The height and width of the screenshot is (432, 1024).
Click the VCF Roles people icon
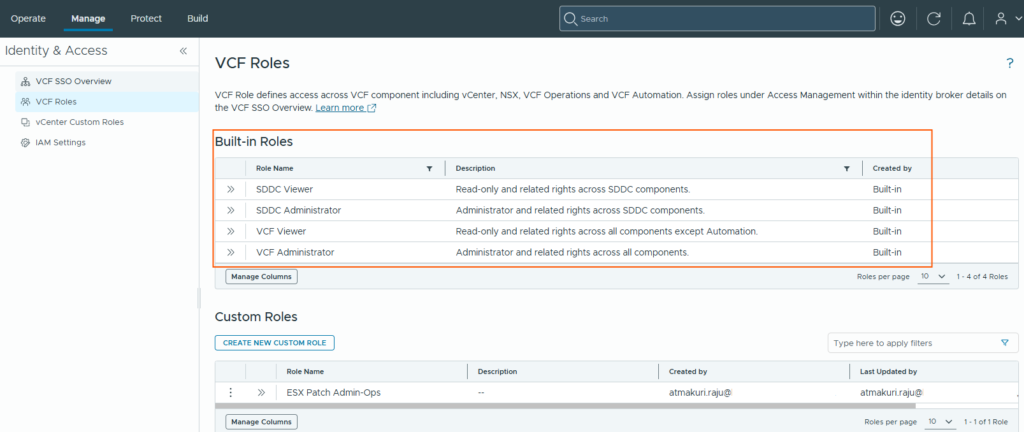25,102
